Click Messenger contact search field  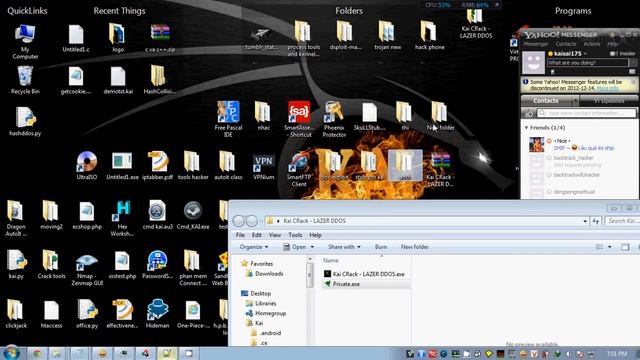587,113
